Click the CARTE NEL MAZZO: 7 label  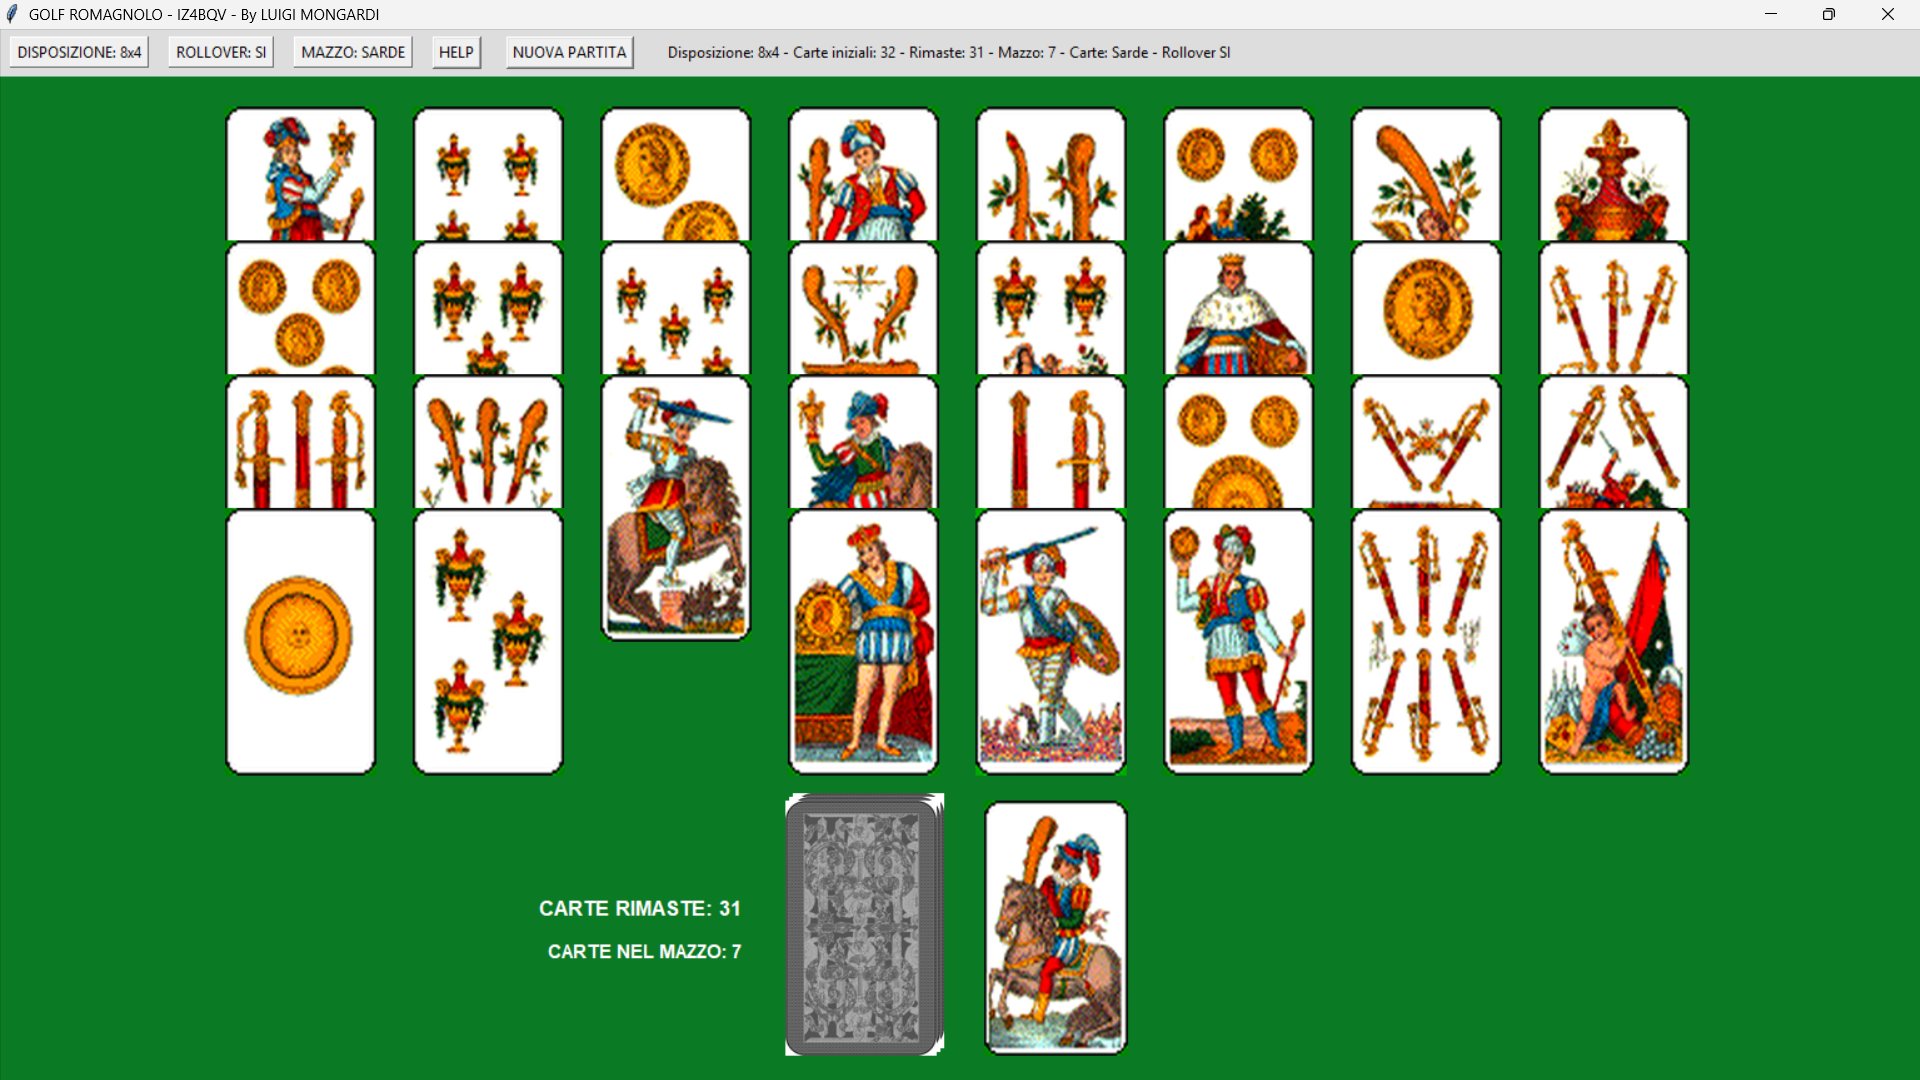[x=644, y=951]
